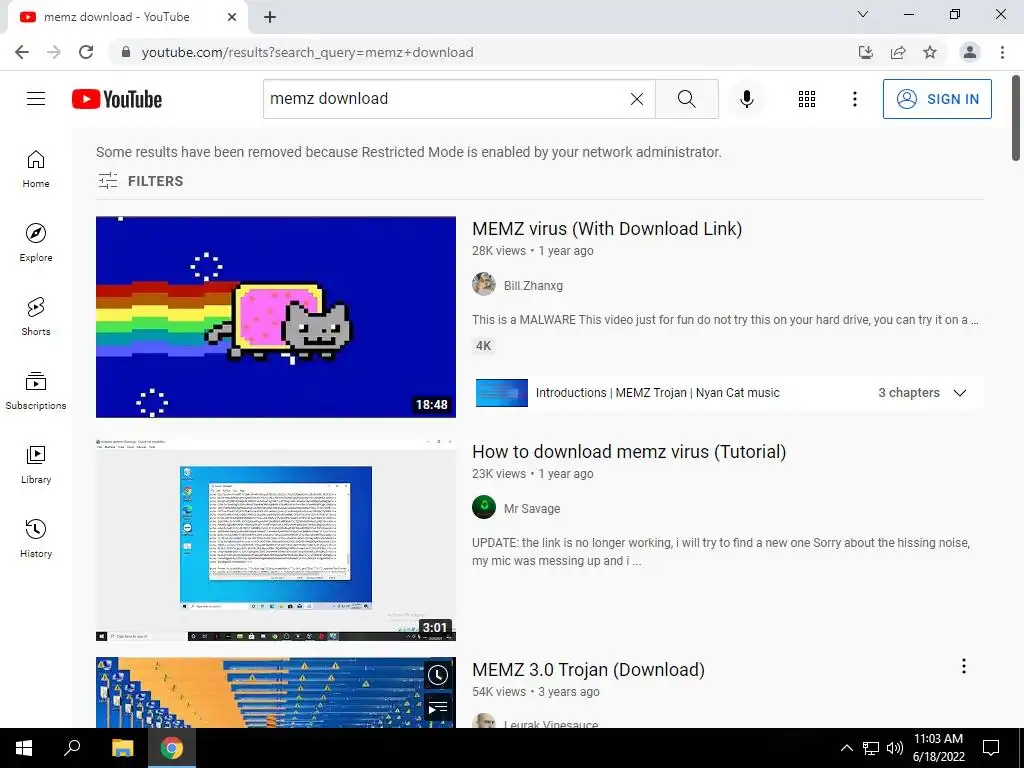The image size is (1024, 768).
Task: Click title How to download memz virus (Tutorial)
Action: (629, 451)
